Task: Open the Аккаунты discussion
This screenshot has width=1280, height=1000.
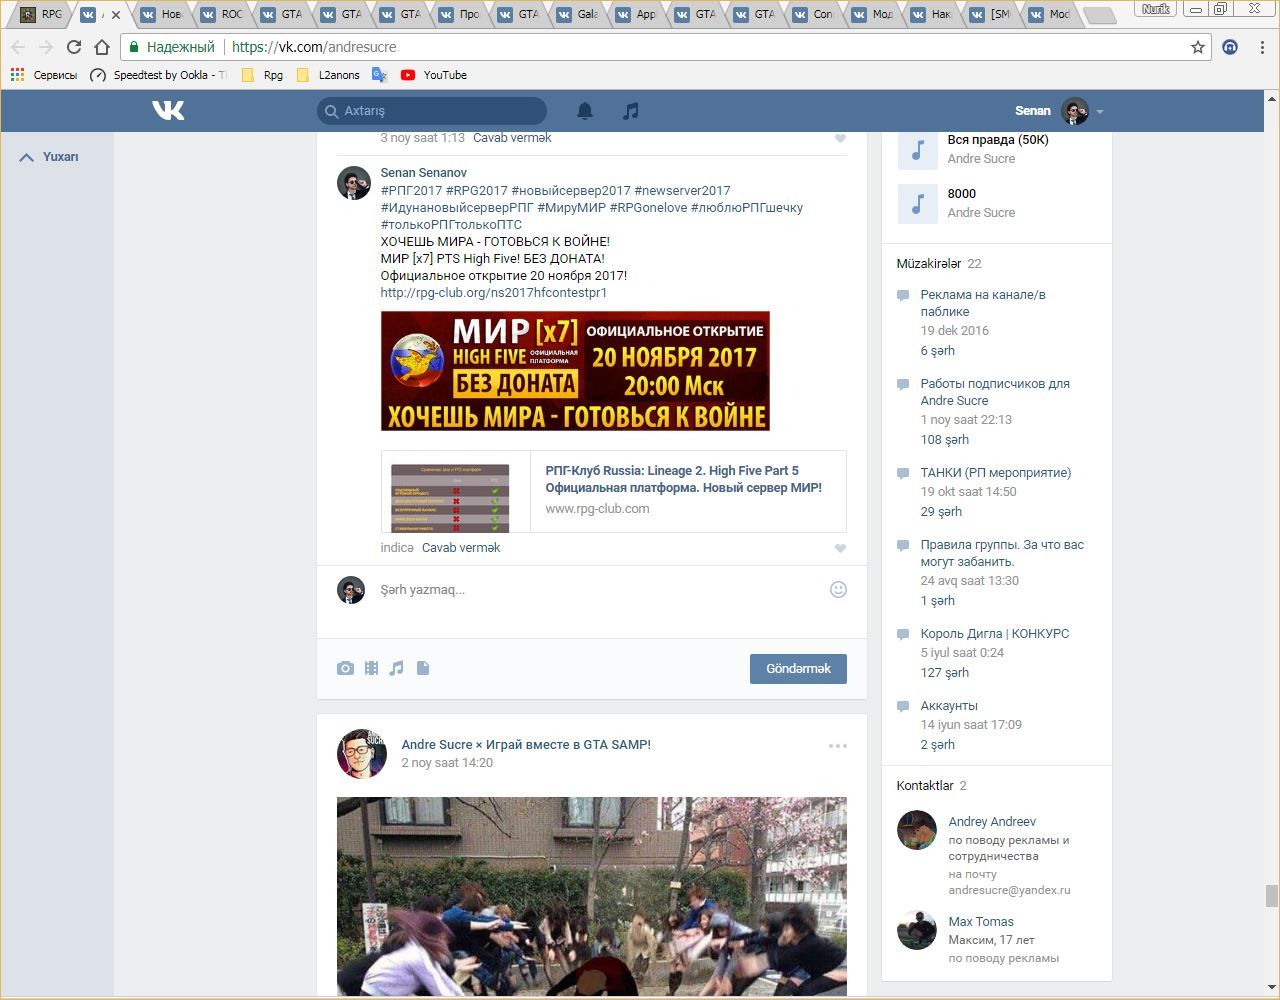Action: point(949,706)
